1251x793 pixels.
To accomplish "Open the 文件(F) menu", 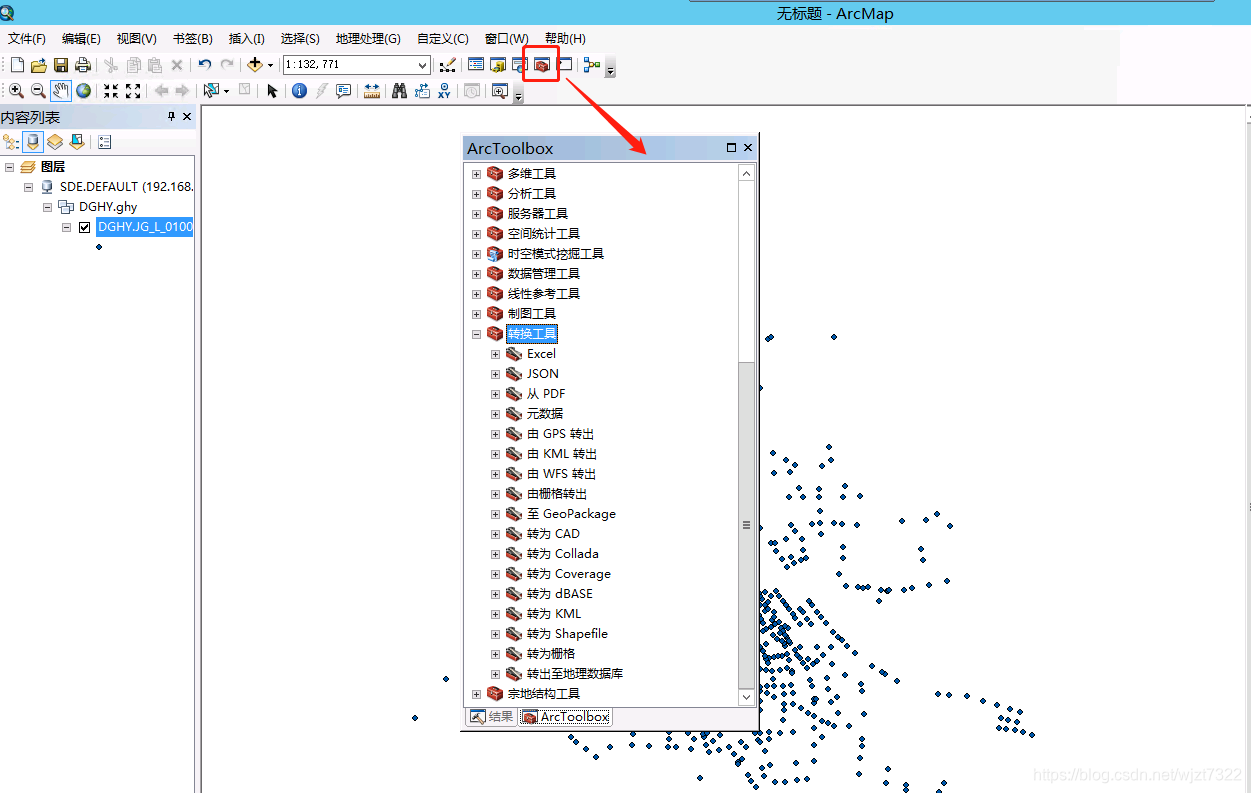I will 27,39.
